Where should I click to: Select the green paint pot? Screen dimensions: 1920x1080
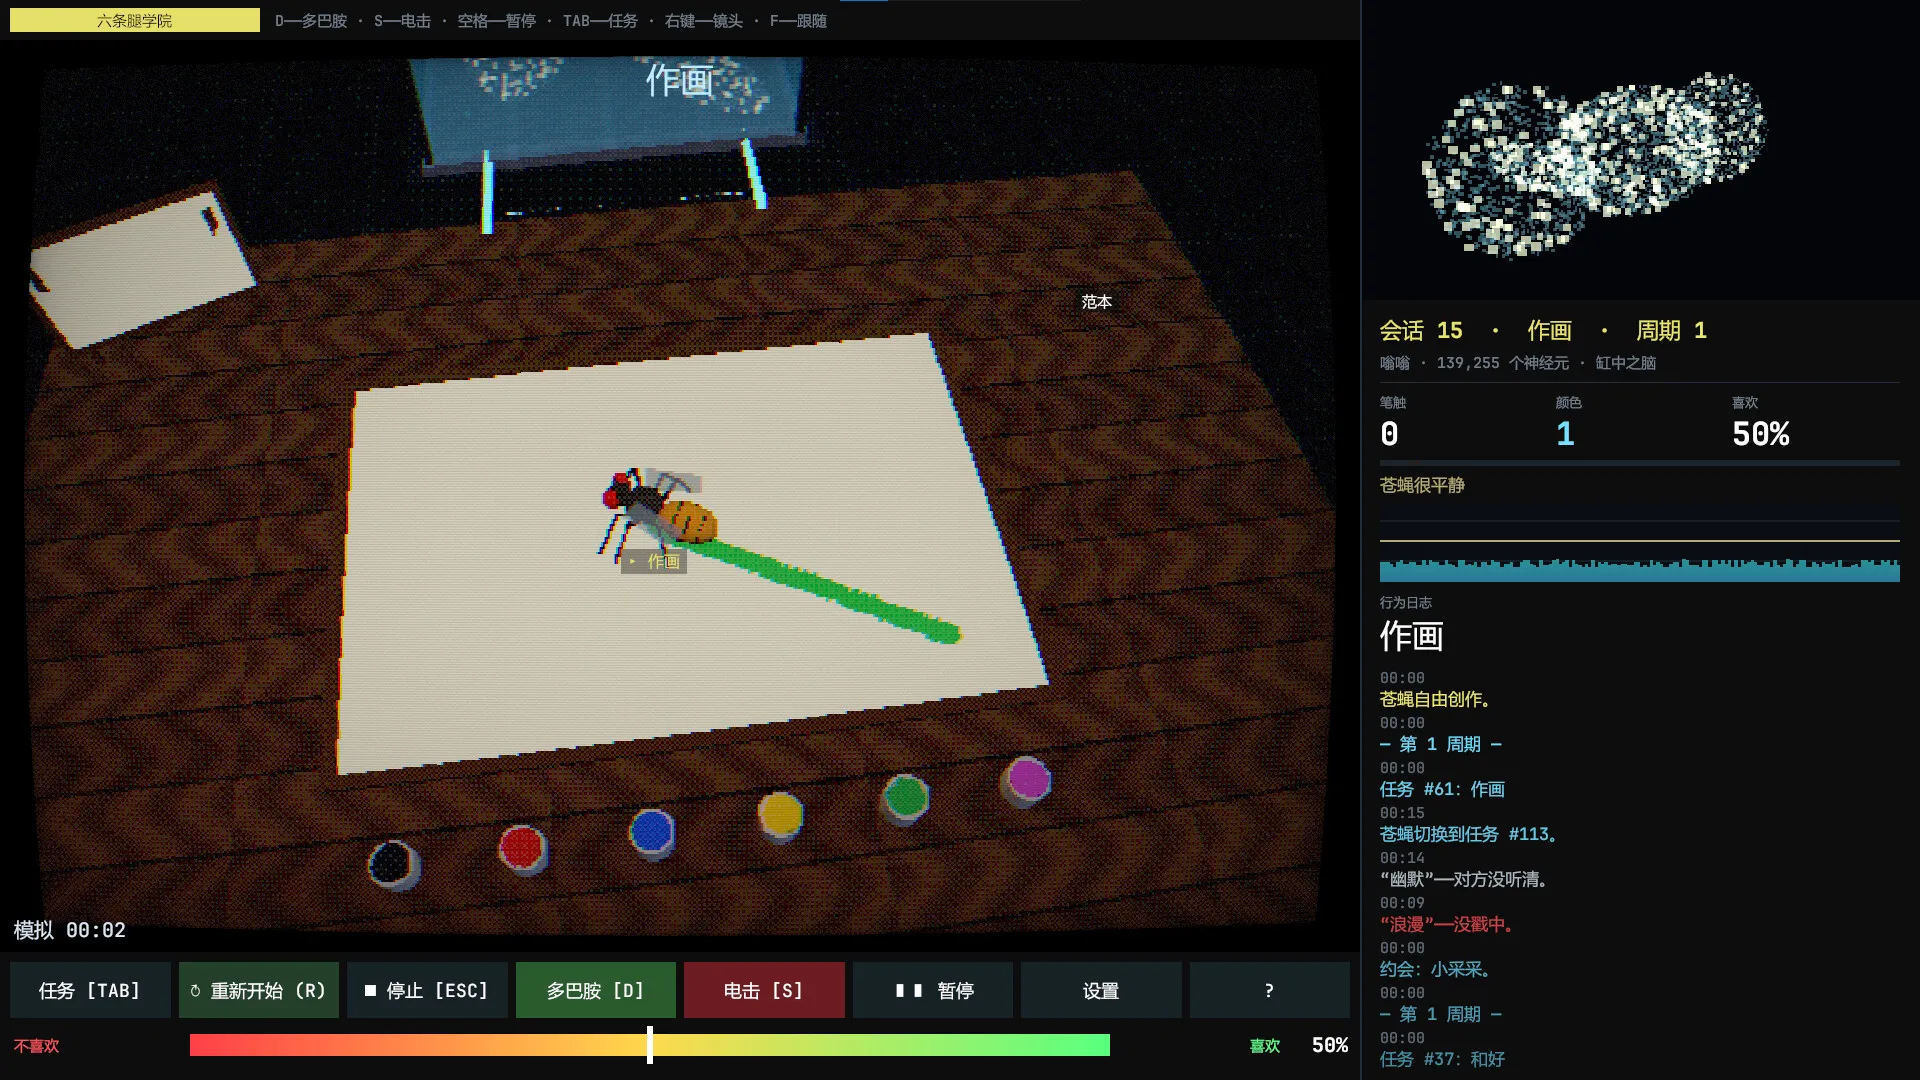click(x=905, y=798)
